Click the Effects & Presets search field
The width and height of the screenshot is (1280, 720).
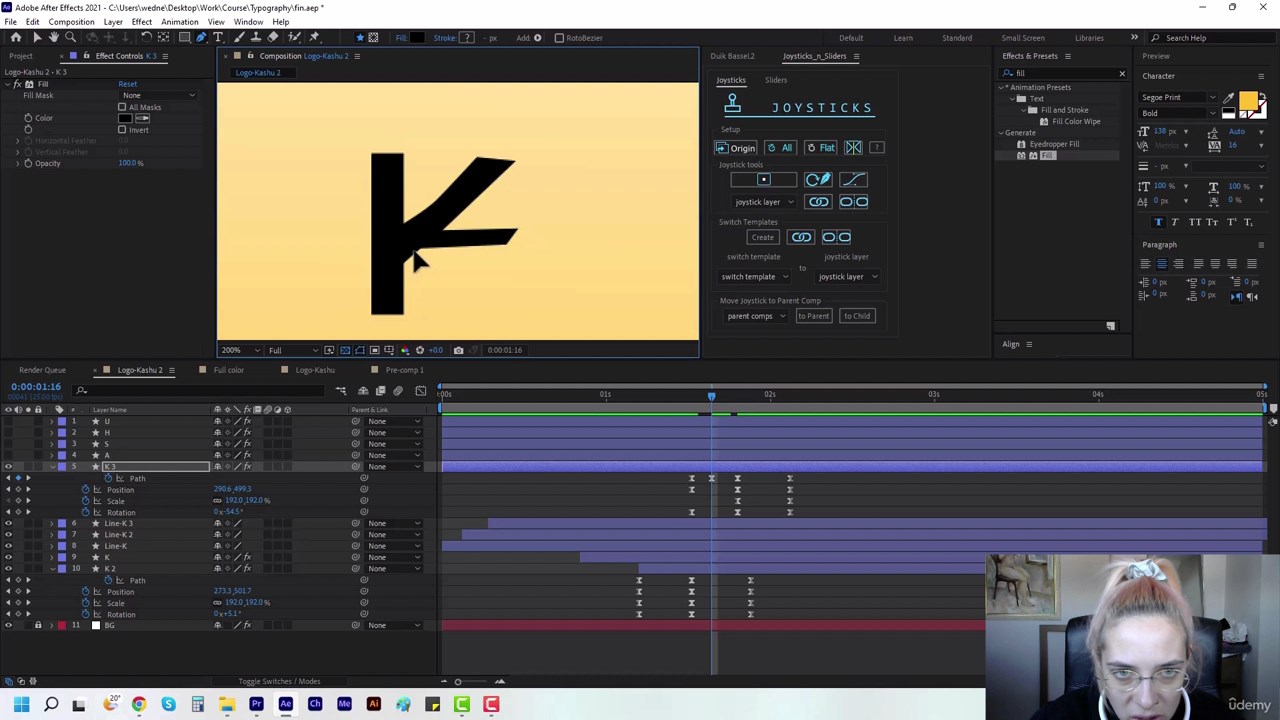[1063, 73]
